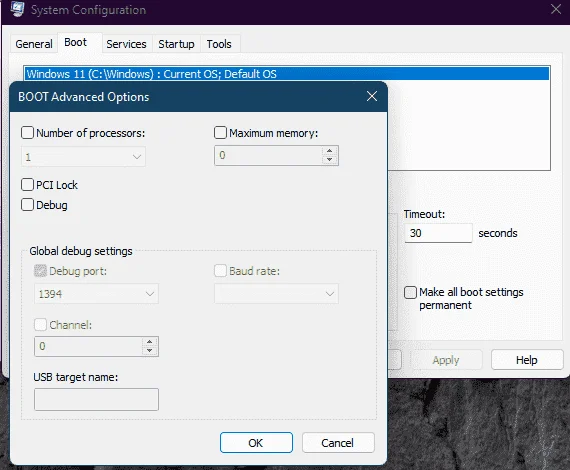Screen dimensions: 570x470
Task: Toggle the Debug port checkbox
Action: (40, 271)
